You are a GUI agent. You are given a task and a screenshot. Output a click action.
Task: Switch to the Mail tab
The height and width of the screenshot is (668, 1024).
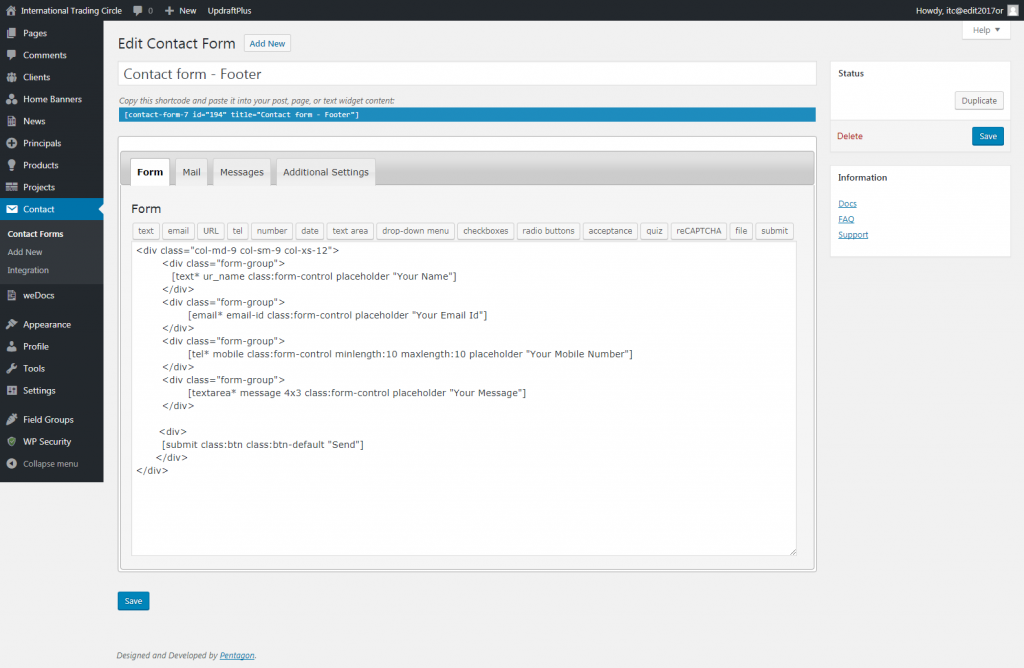[191, 172]
